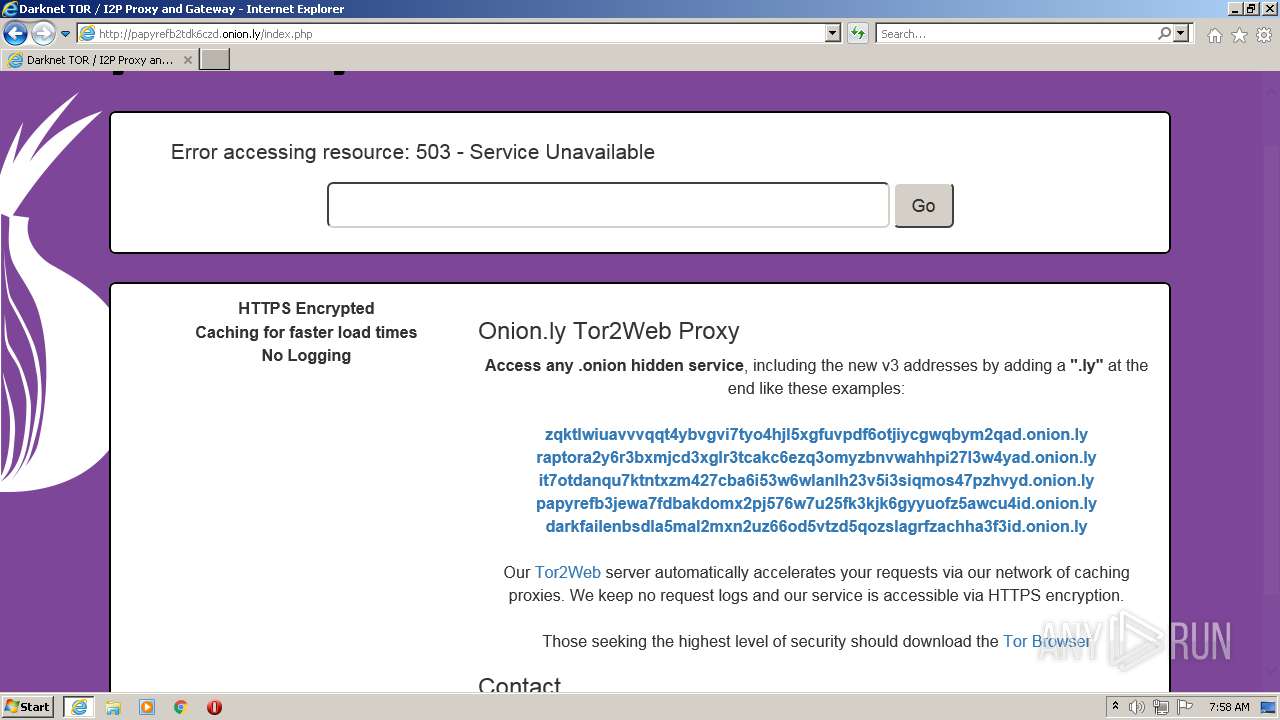Image resolution: width=1280 pixels, height=720 pixels.
Task: Click the 503 Service Unavailable error message
Action: [x=412, y=152]
